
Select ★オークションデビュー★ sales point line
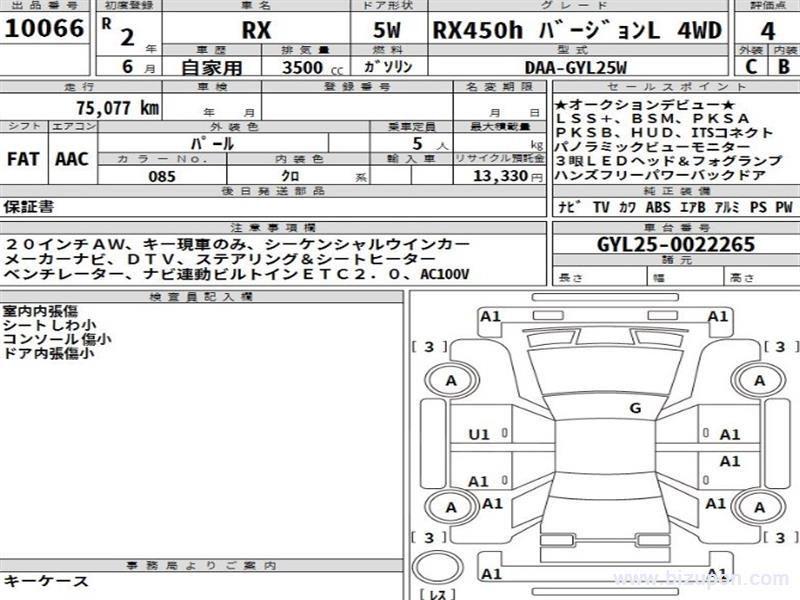(645, 105)
